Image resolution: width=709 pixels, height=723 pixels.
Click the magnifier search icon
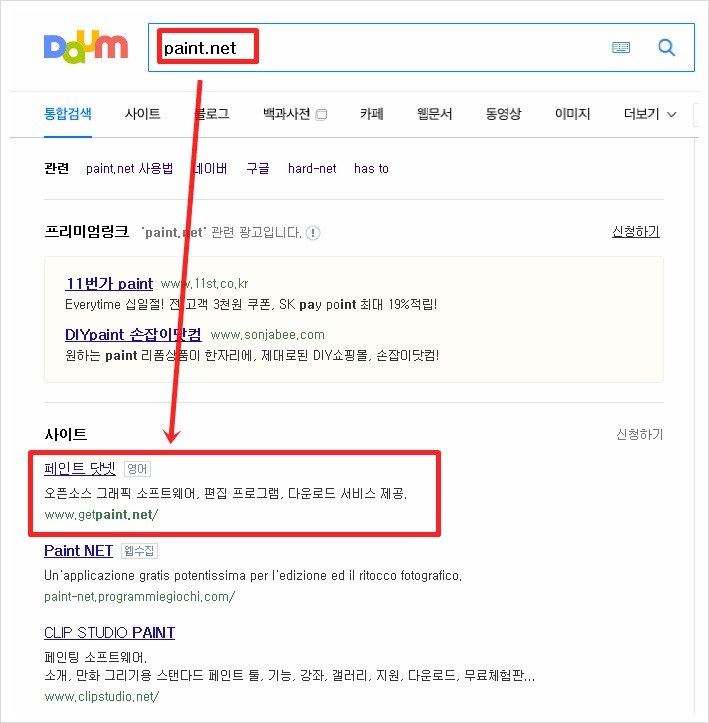(x=666, y=47)
